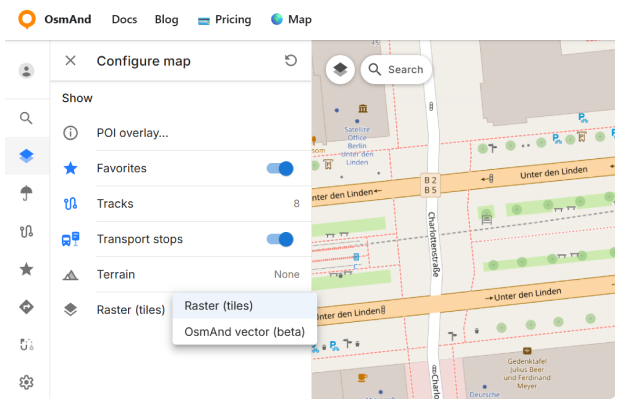Open the Tracks list row
Viewport: 620px width, 400px height.
[181, 204]
